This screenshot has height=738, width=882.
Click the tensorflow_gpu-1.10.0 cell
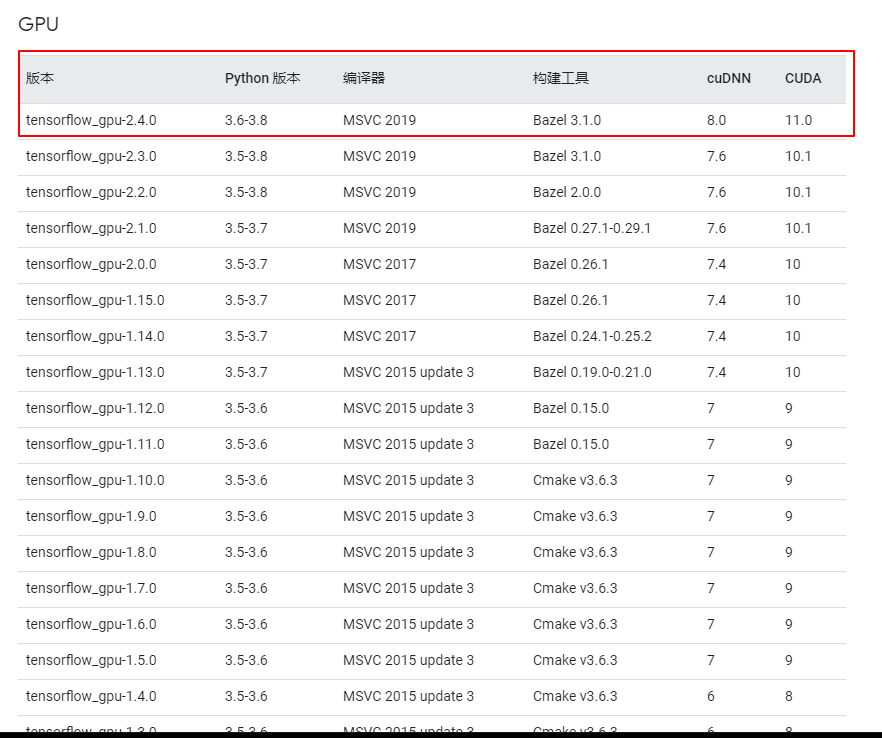point(95,480)
